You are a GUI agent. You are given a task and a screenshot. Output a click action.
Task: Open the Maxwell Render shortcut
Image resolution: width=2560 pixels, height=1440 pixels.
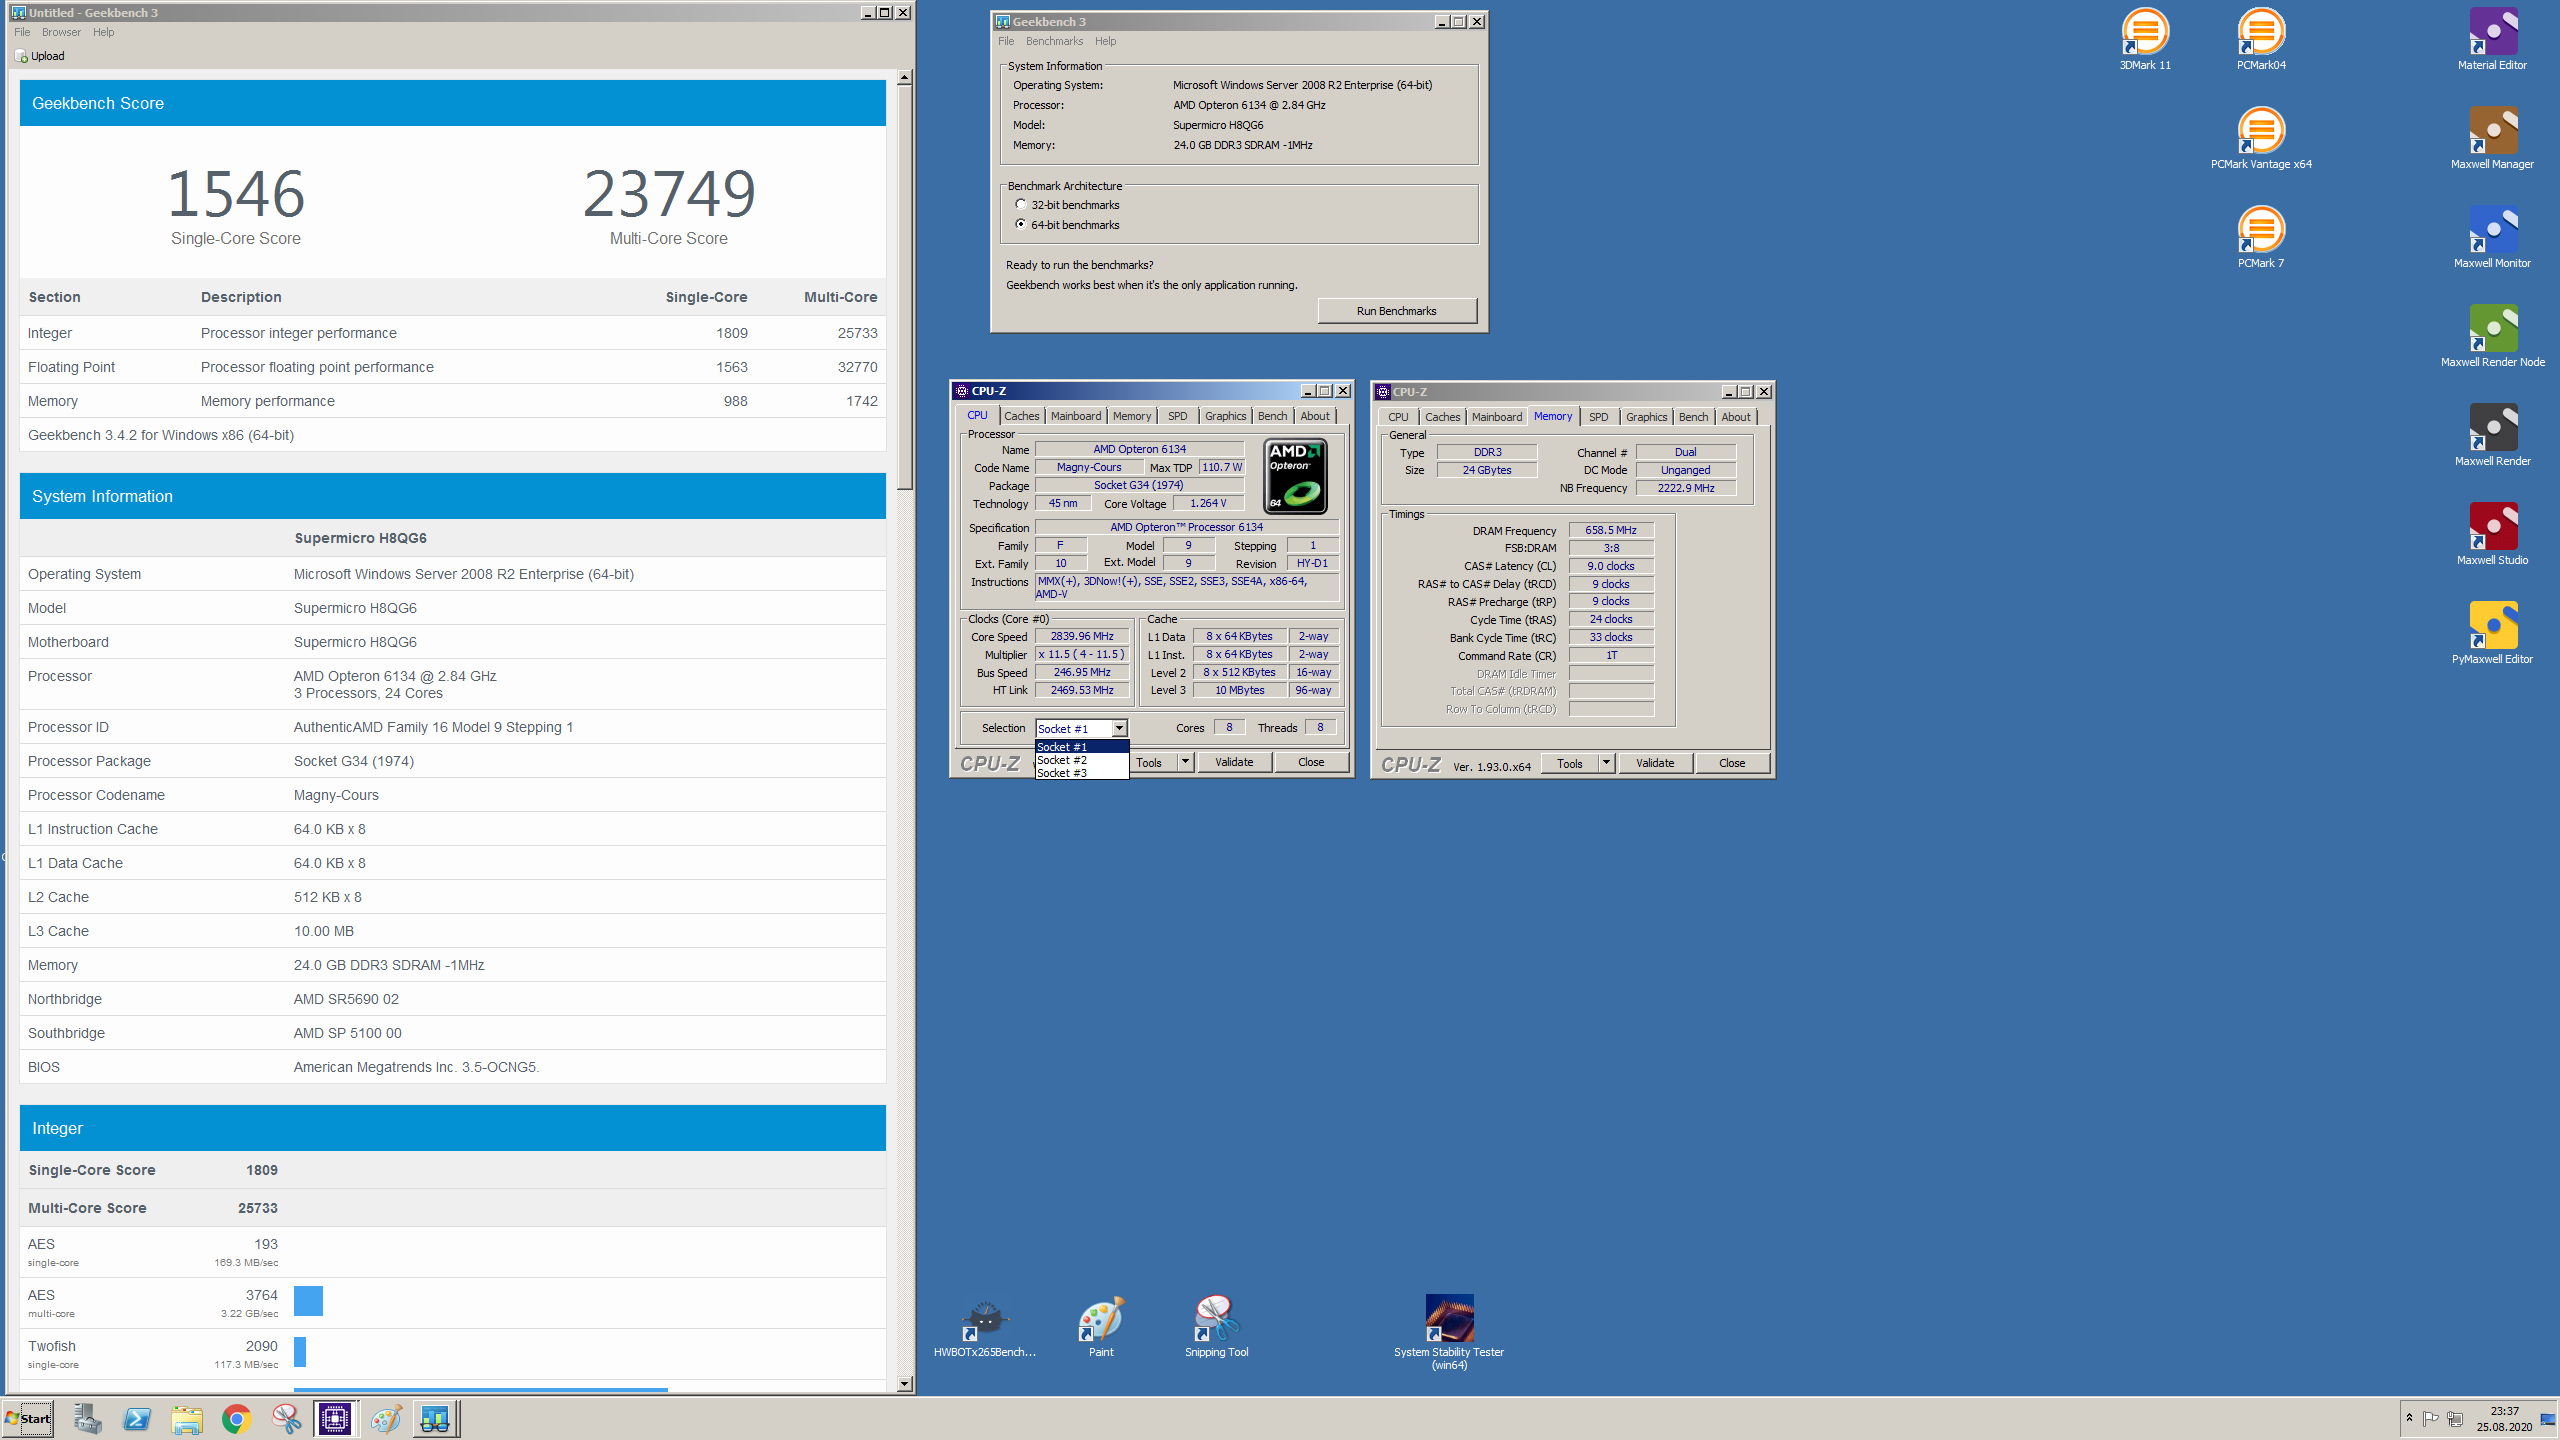pyautogui.click(x=2492, y=436)
